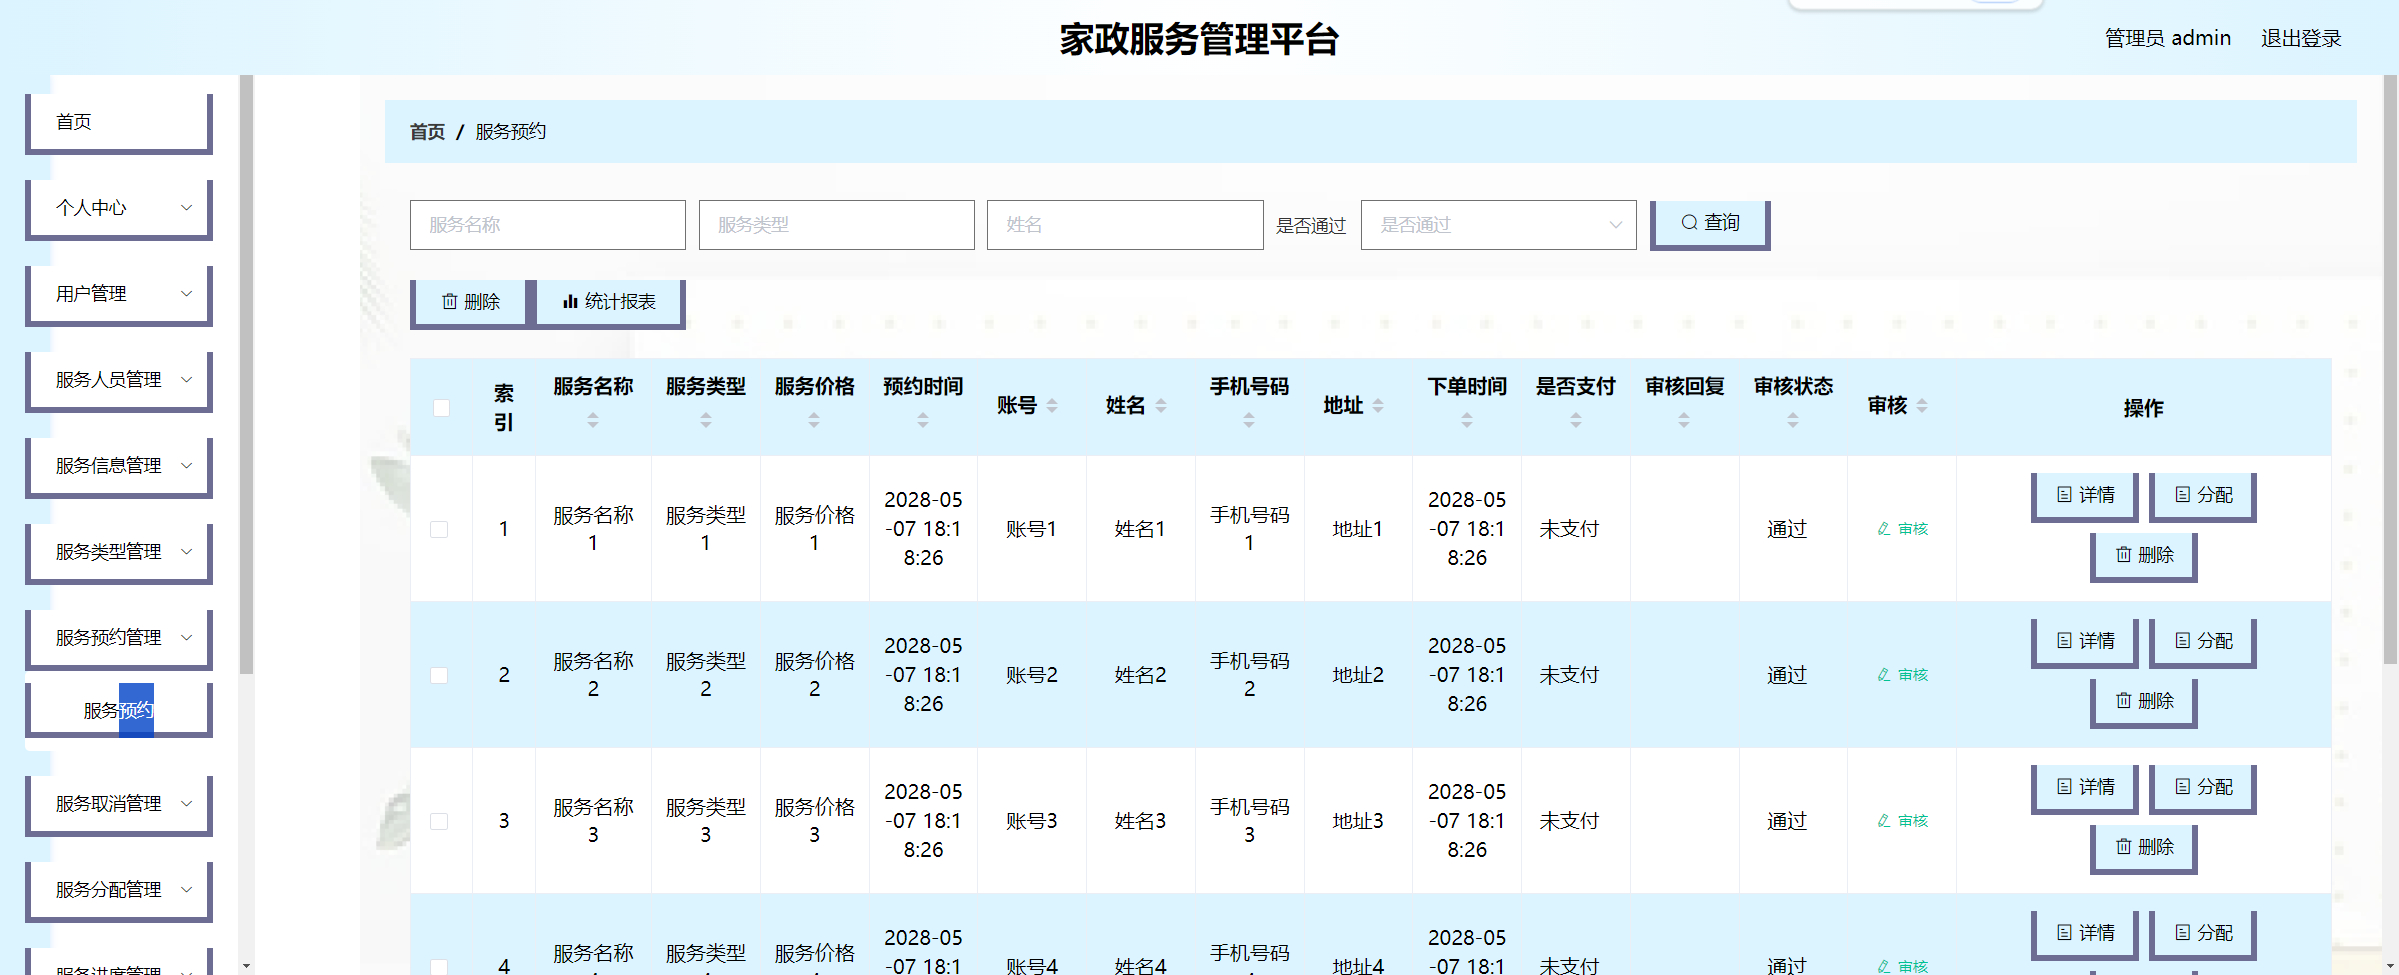Click the bar chart icon on 统计报表
Image resolution: width=2399 pixels, height=975 pixels.
[x=570, y=301]
